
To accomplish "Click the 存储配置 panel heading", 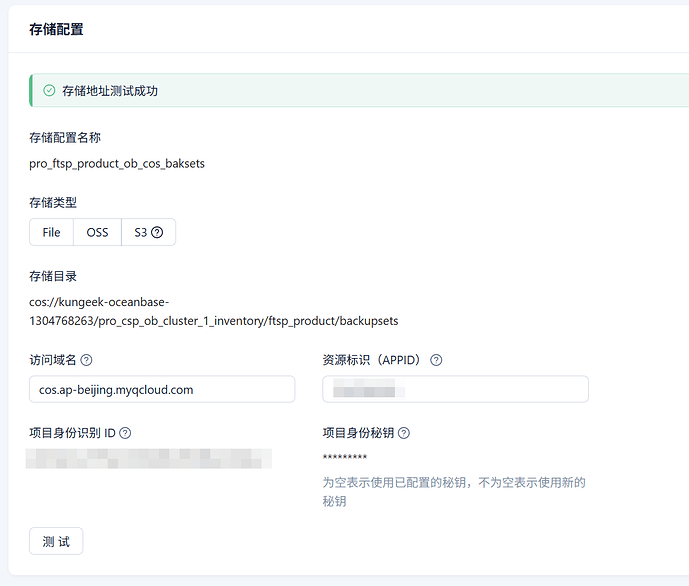I will click(x=56, y=30).
